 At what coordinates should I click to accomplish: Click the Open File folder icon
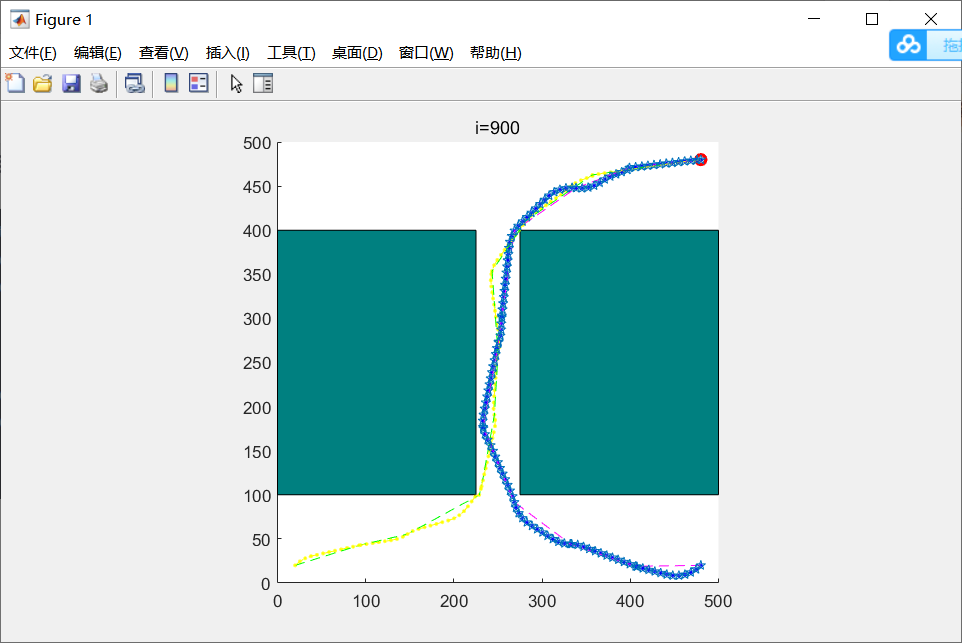click(x=43, y=83)
